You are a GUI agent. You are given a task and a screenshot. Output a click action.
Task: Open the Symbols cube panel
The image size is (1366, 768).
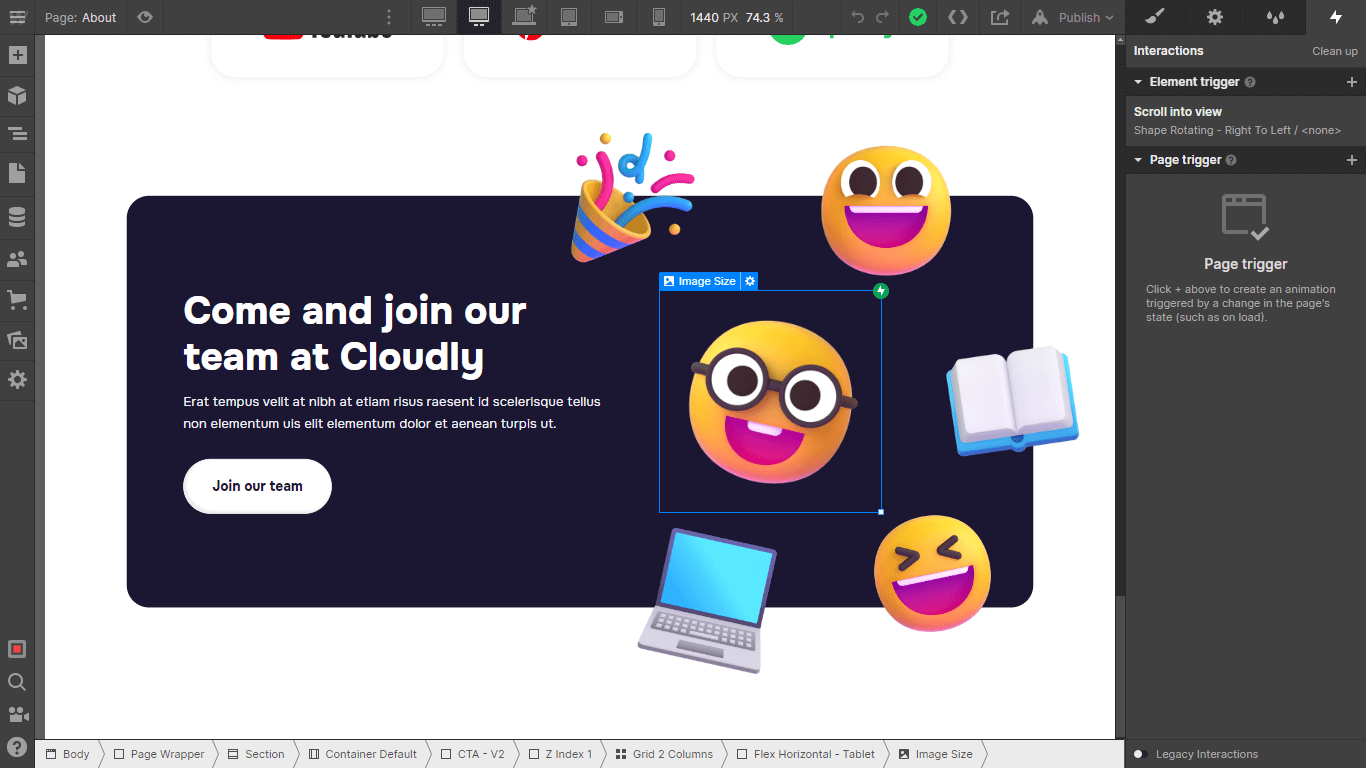click(17, 95)
